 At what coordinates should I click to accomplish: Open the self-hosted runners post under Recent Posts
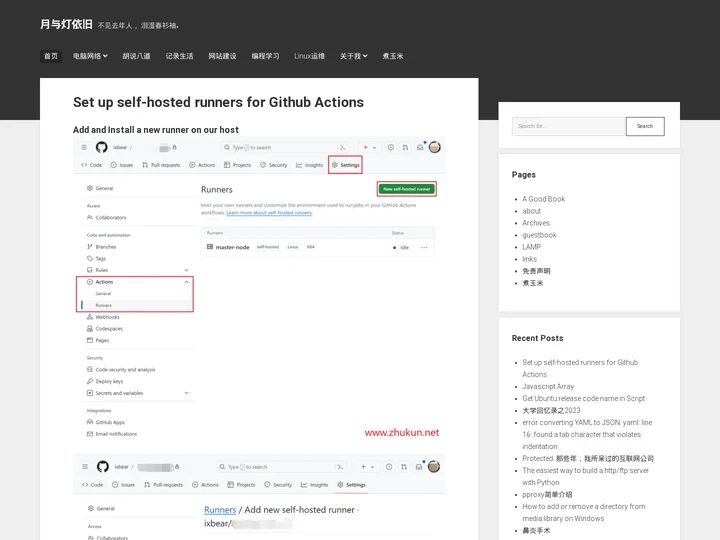click(580, 368)
